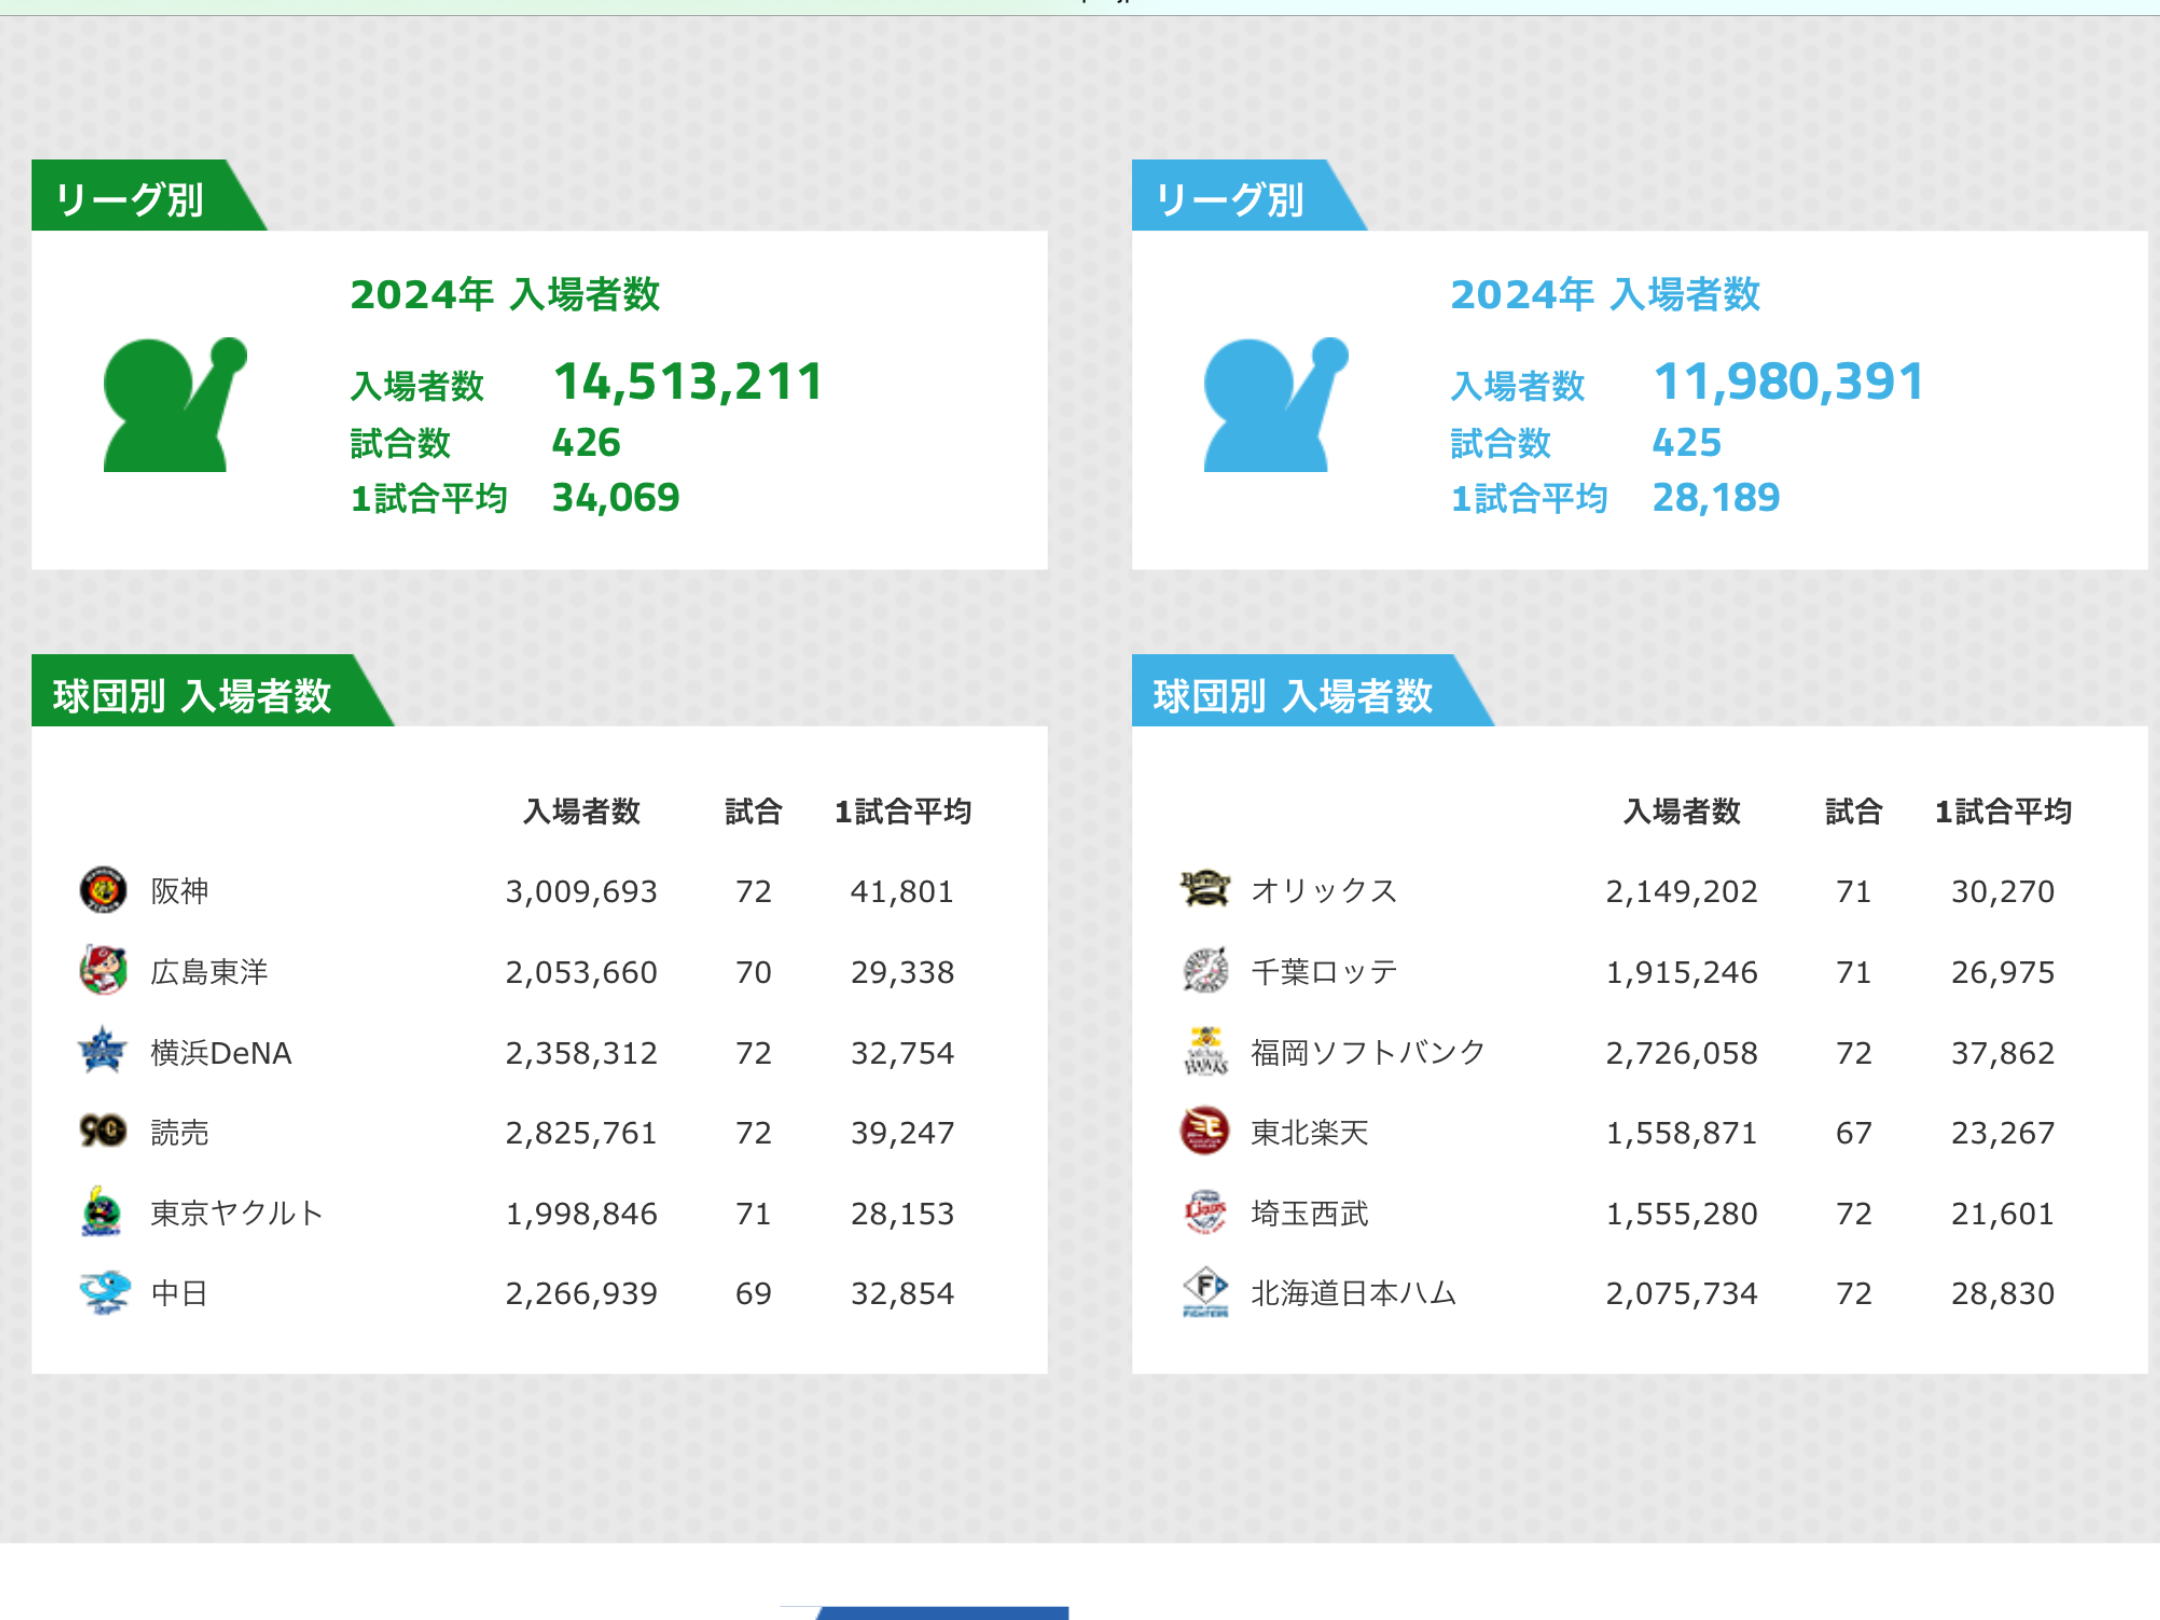Image resolution: width=2160 pixels, height=1620 pixels.
Task: Click Chunichi's attendance figure 2,266,939
Action: point(581,1295)
